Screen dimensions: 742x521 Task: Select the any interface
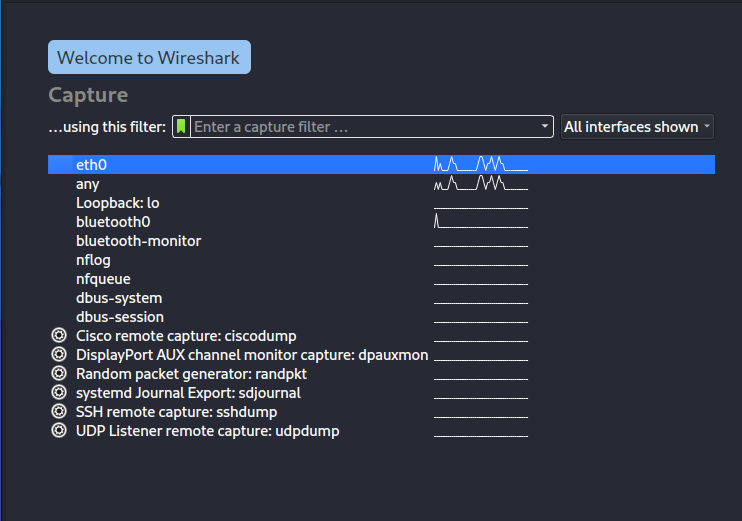coord(381,184)
